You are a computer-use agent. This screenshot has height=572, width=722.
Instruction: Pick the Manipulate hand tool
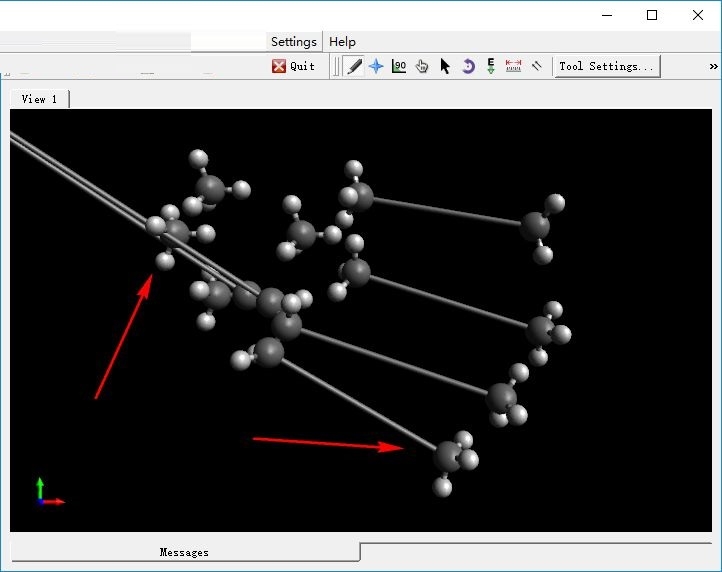pyautogui.click(x=422, y=66)
